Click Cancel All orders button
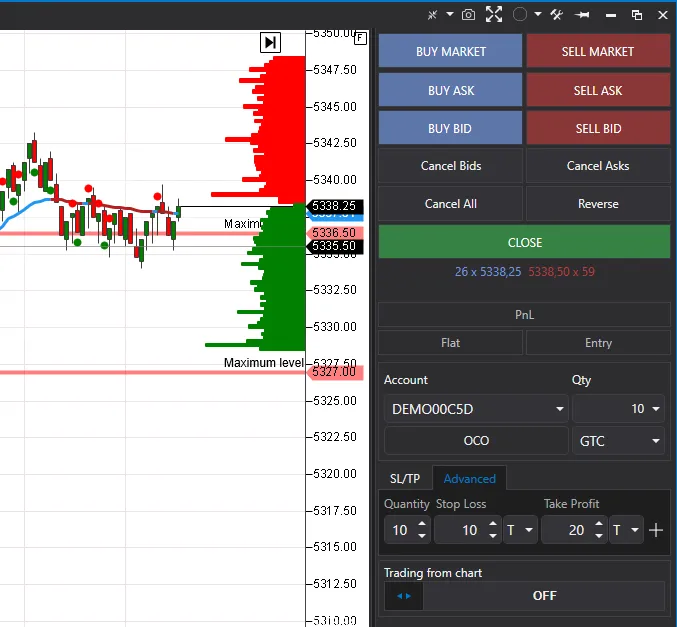Screen dimensions: 677x627 (450, 204)
